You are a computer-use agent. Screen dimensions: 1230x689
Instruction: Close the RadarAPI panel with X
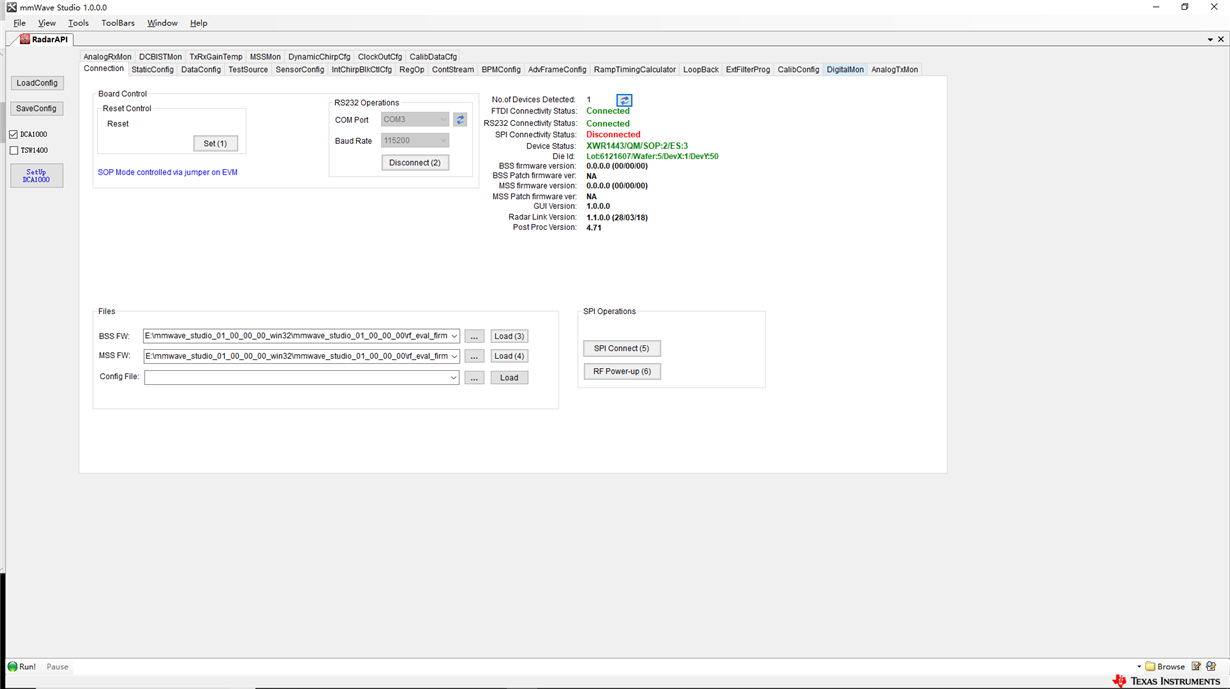pyautogui.click(x=1221, y=40)
